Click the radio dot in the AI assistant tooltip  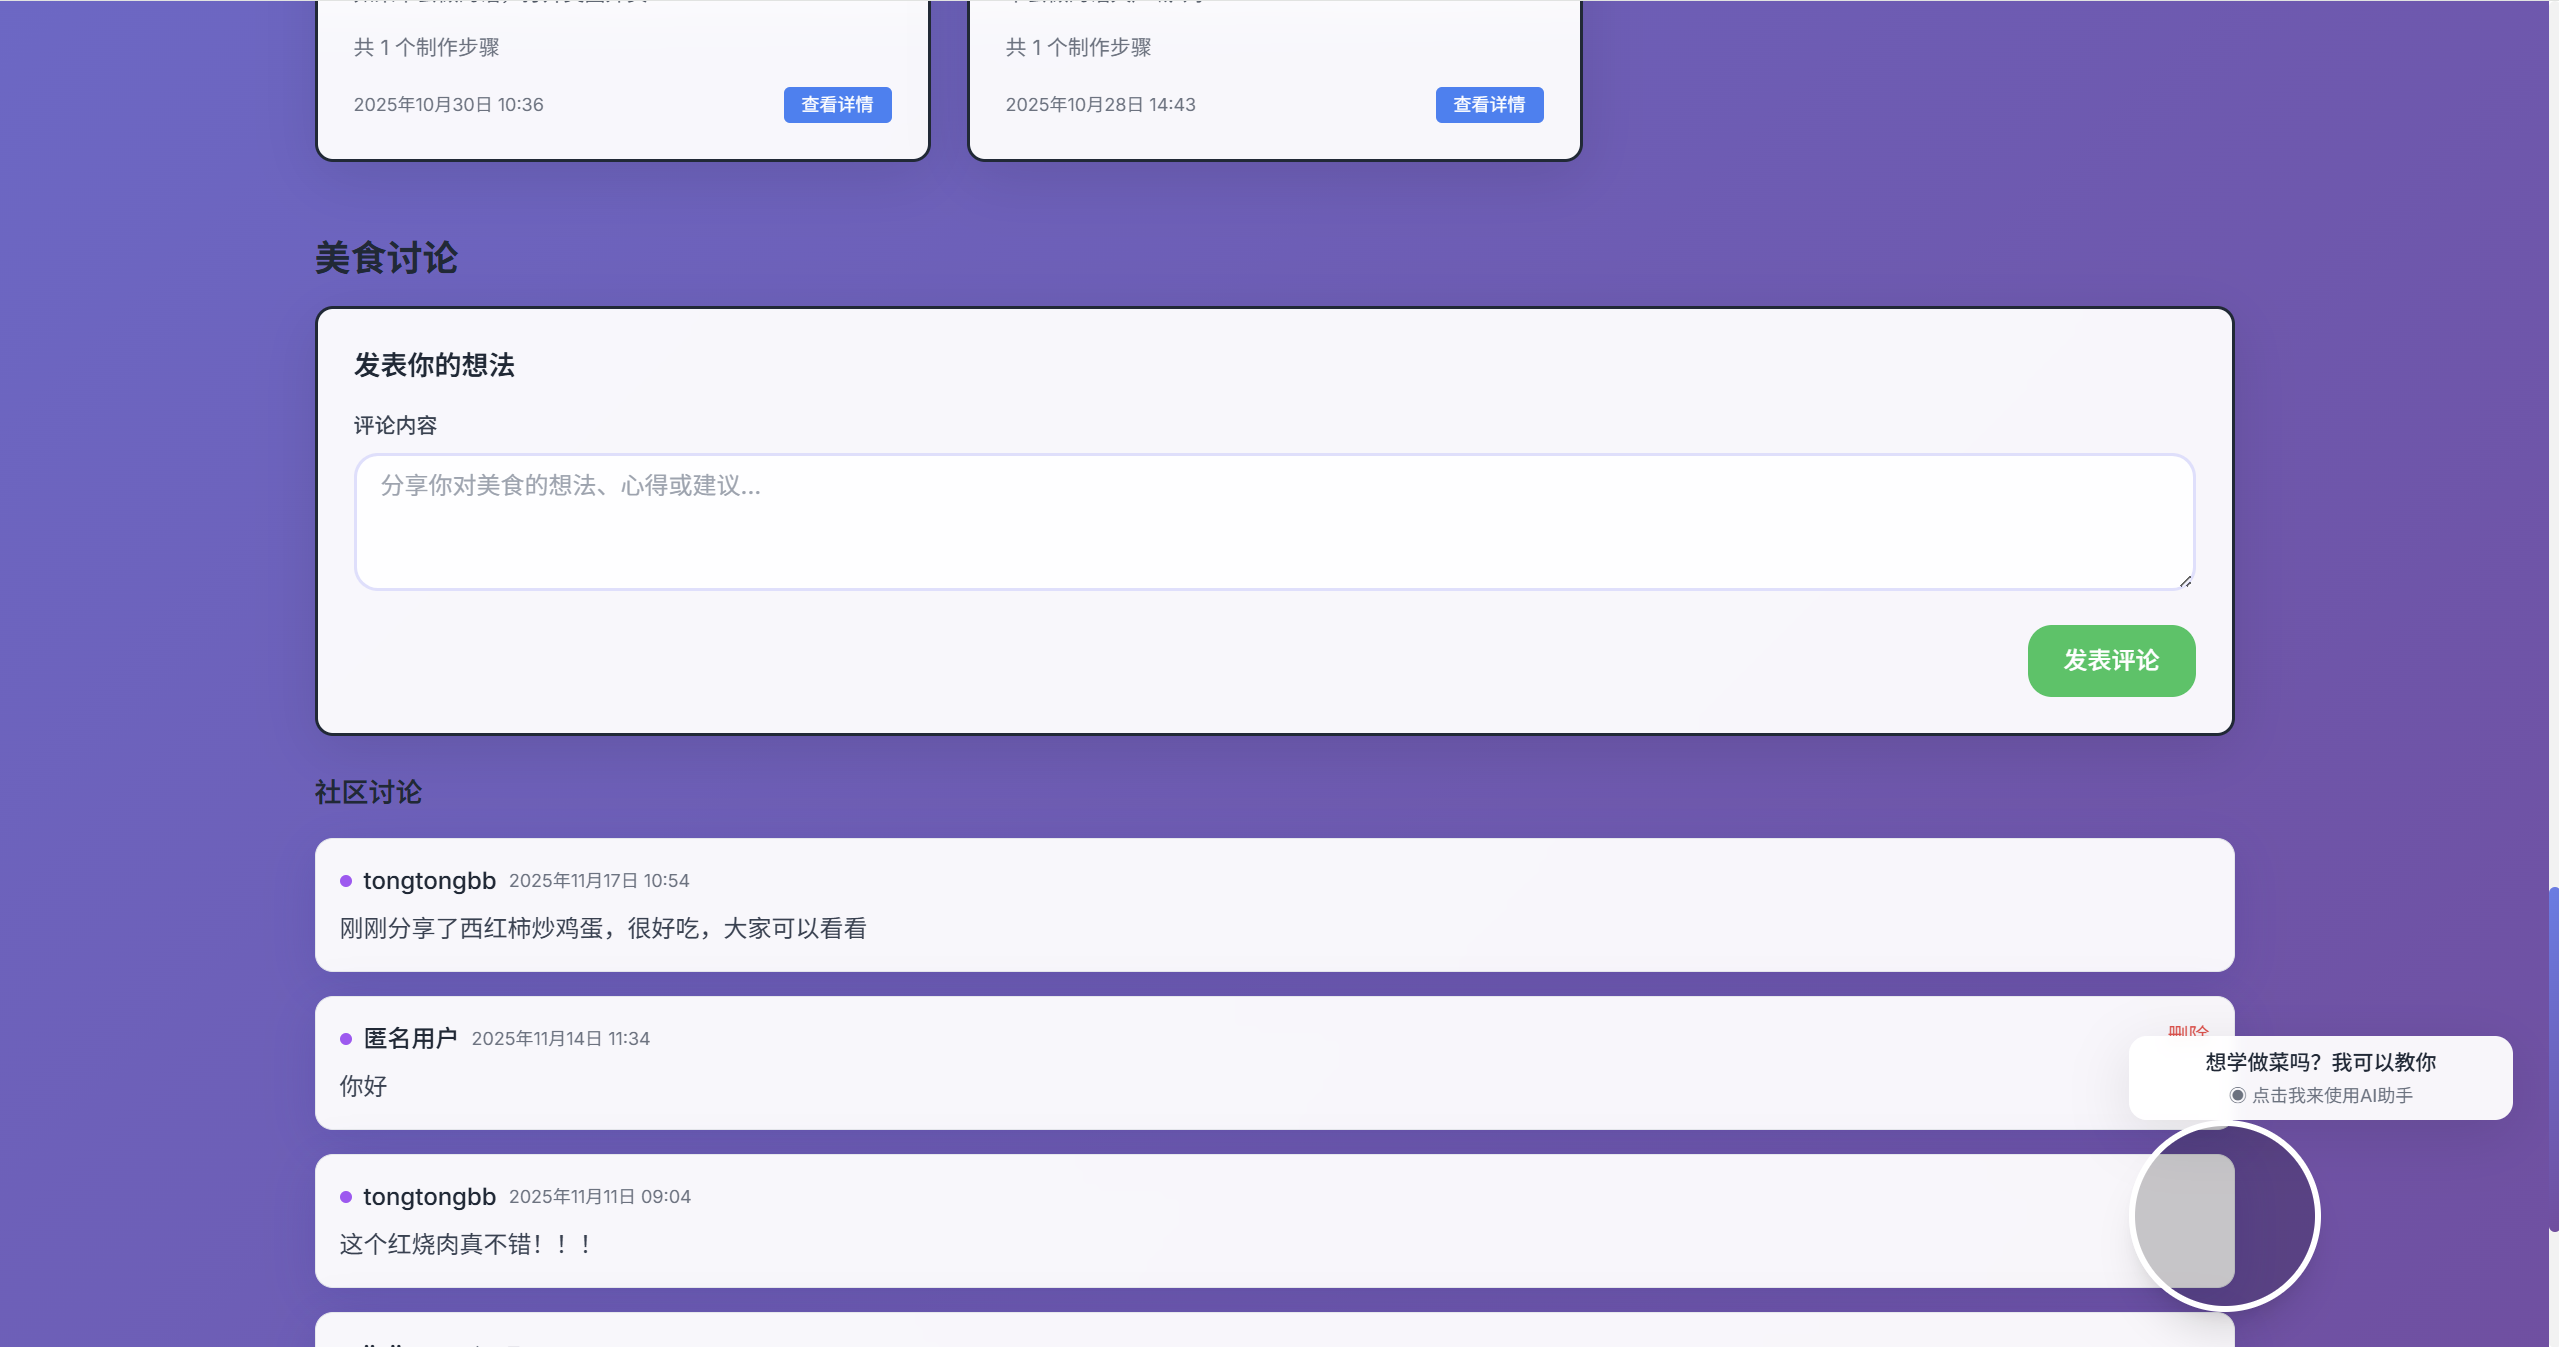click(2237, 1095)
